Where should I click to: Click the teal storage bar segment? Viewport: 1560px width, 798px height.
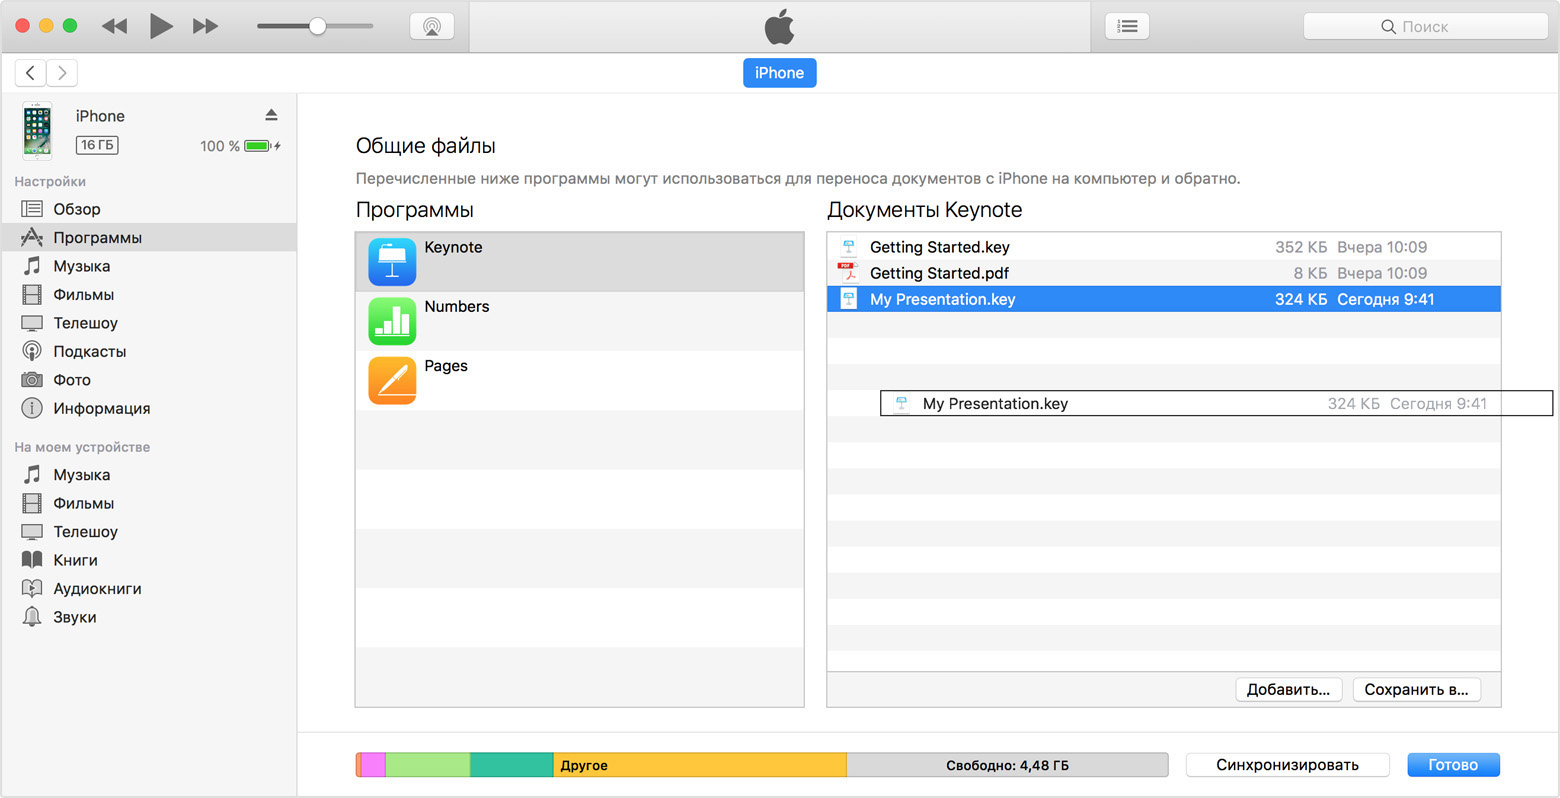pos(512,765)
